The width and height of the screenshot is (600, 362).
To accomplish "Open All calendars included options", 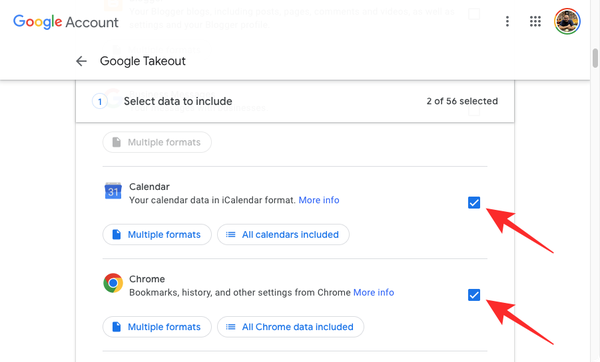I will pyautogui.click(x=283, y=235).
